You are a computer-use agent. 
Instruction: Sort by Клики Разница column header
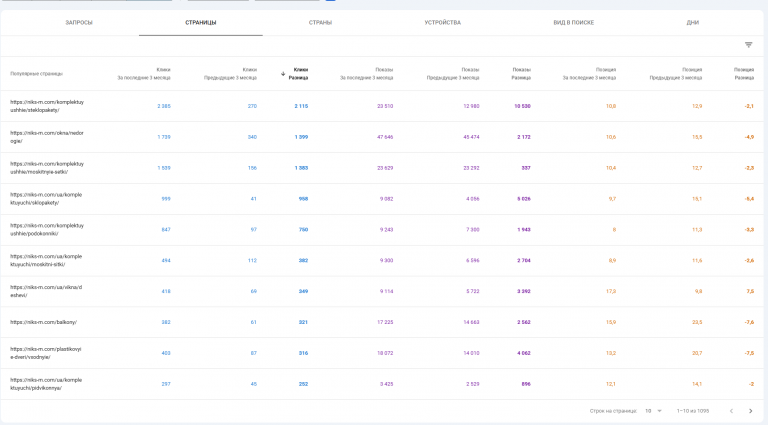pyautogui.click(x=295, y=73)
